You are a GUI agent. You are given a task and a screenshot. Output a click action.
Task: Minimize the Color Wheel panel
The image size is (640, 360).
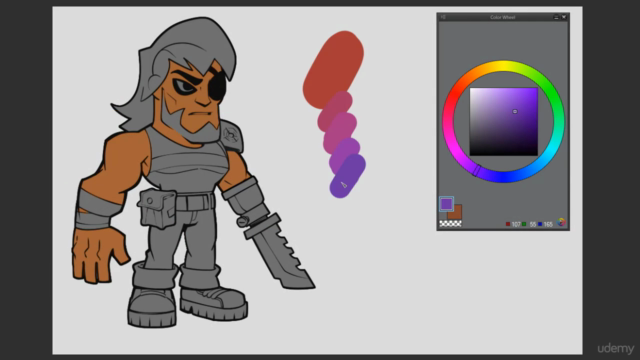[556, 17]
